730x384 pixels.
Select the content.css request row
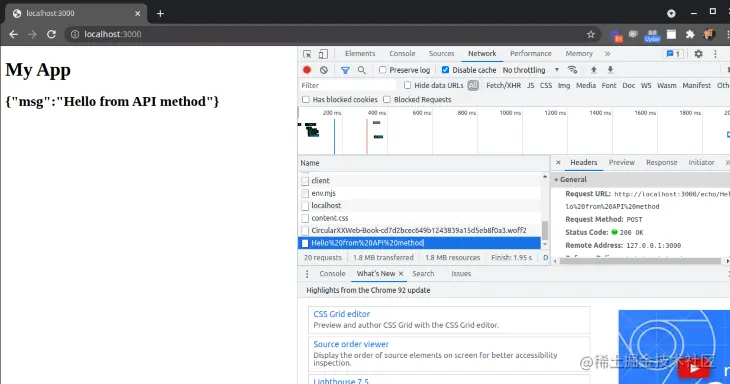pyautogui.click(x=419, y=218)
